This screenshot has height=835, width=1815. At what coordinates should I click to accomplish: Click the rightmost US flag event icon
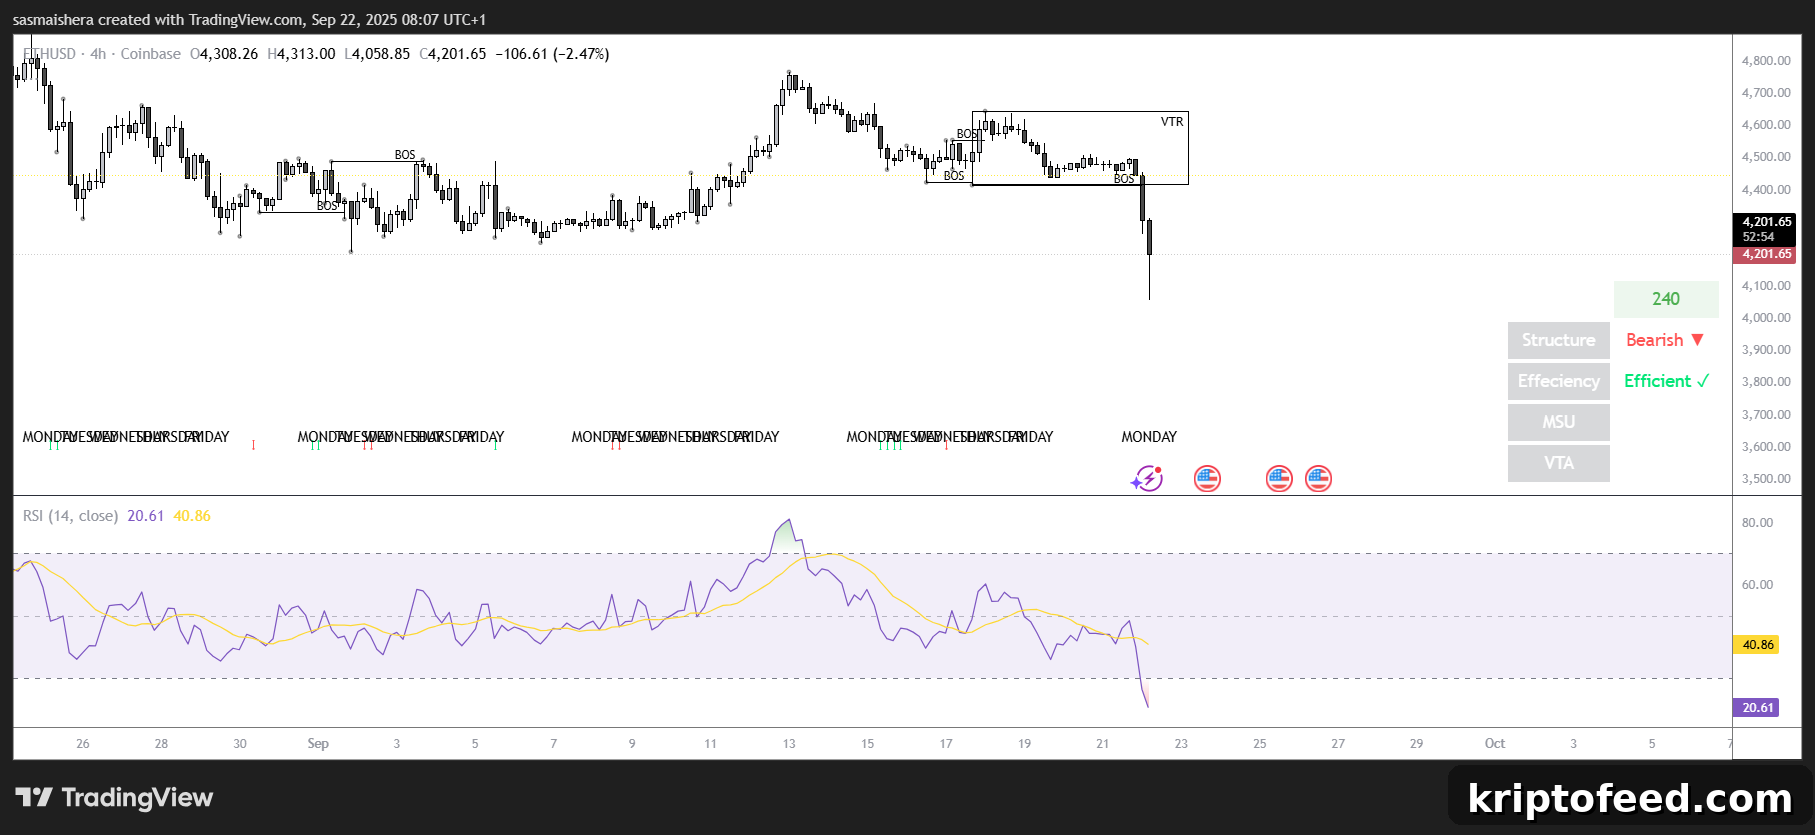click(1318, 479)
